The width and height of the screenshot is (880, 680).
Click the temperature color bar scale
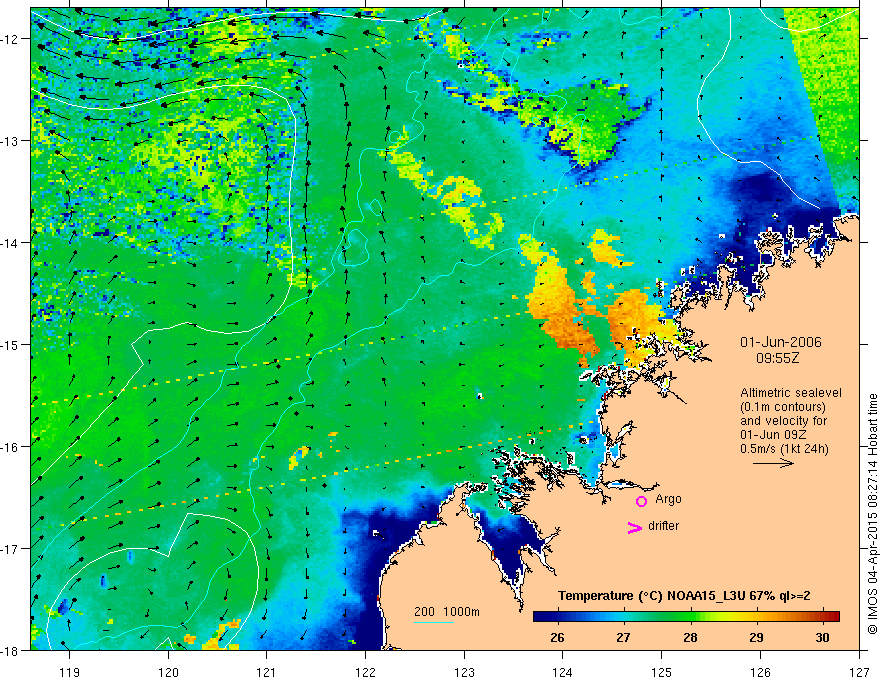click(686, 616)
